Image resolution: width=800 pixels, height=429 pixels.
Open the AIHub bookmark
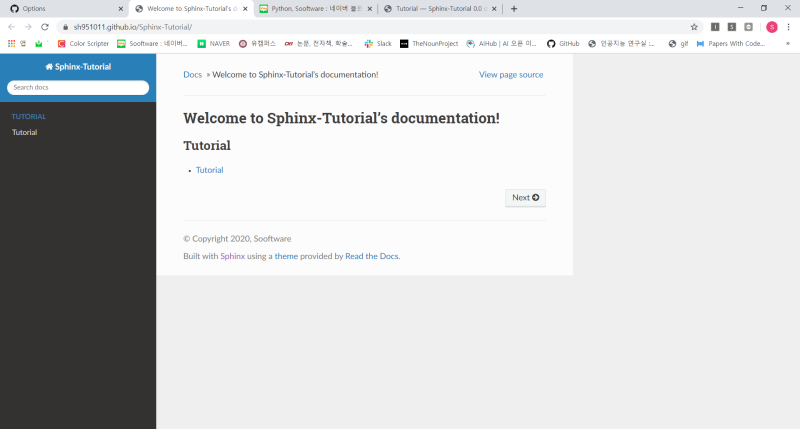pyautogui.click(x=502, y=44)
